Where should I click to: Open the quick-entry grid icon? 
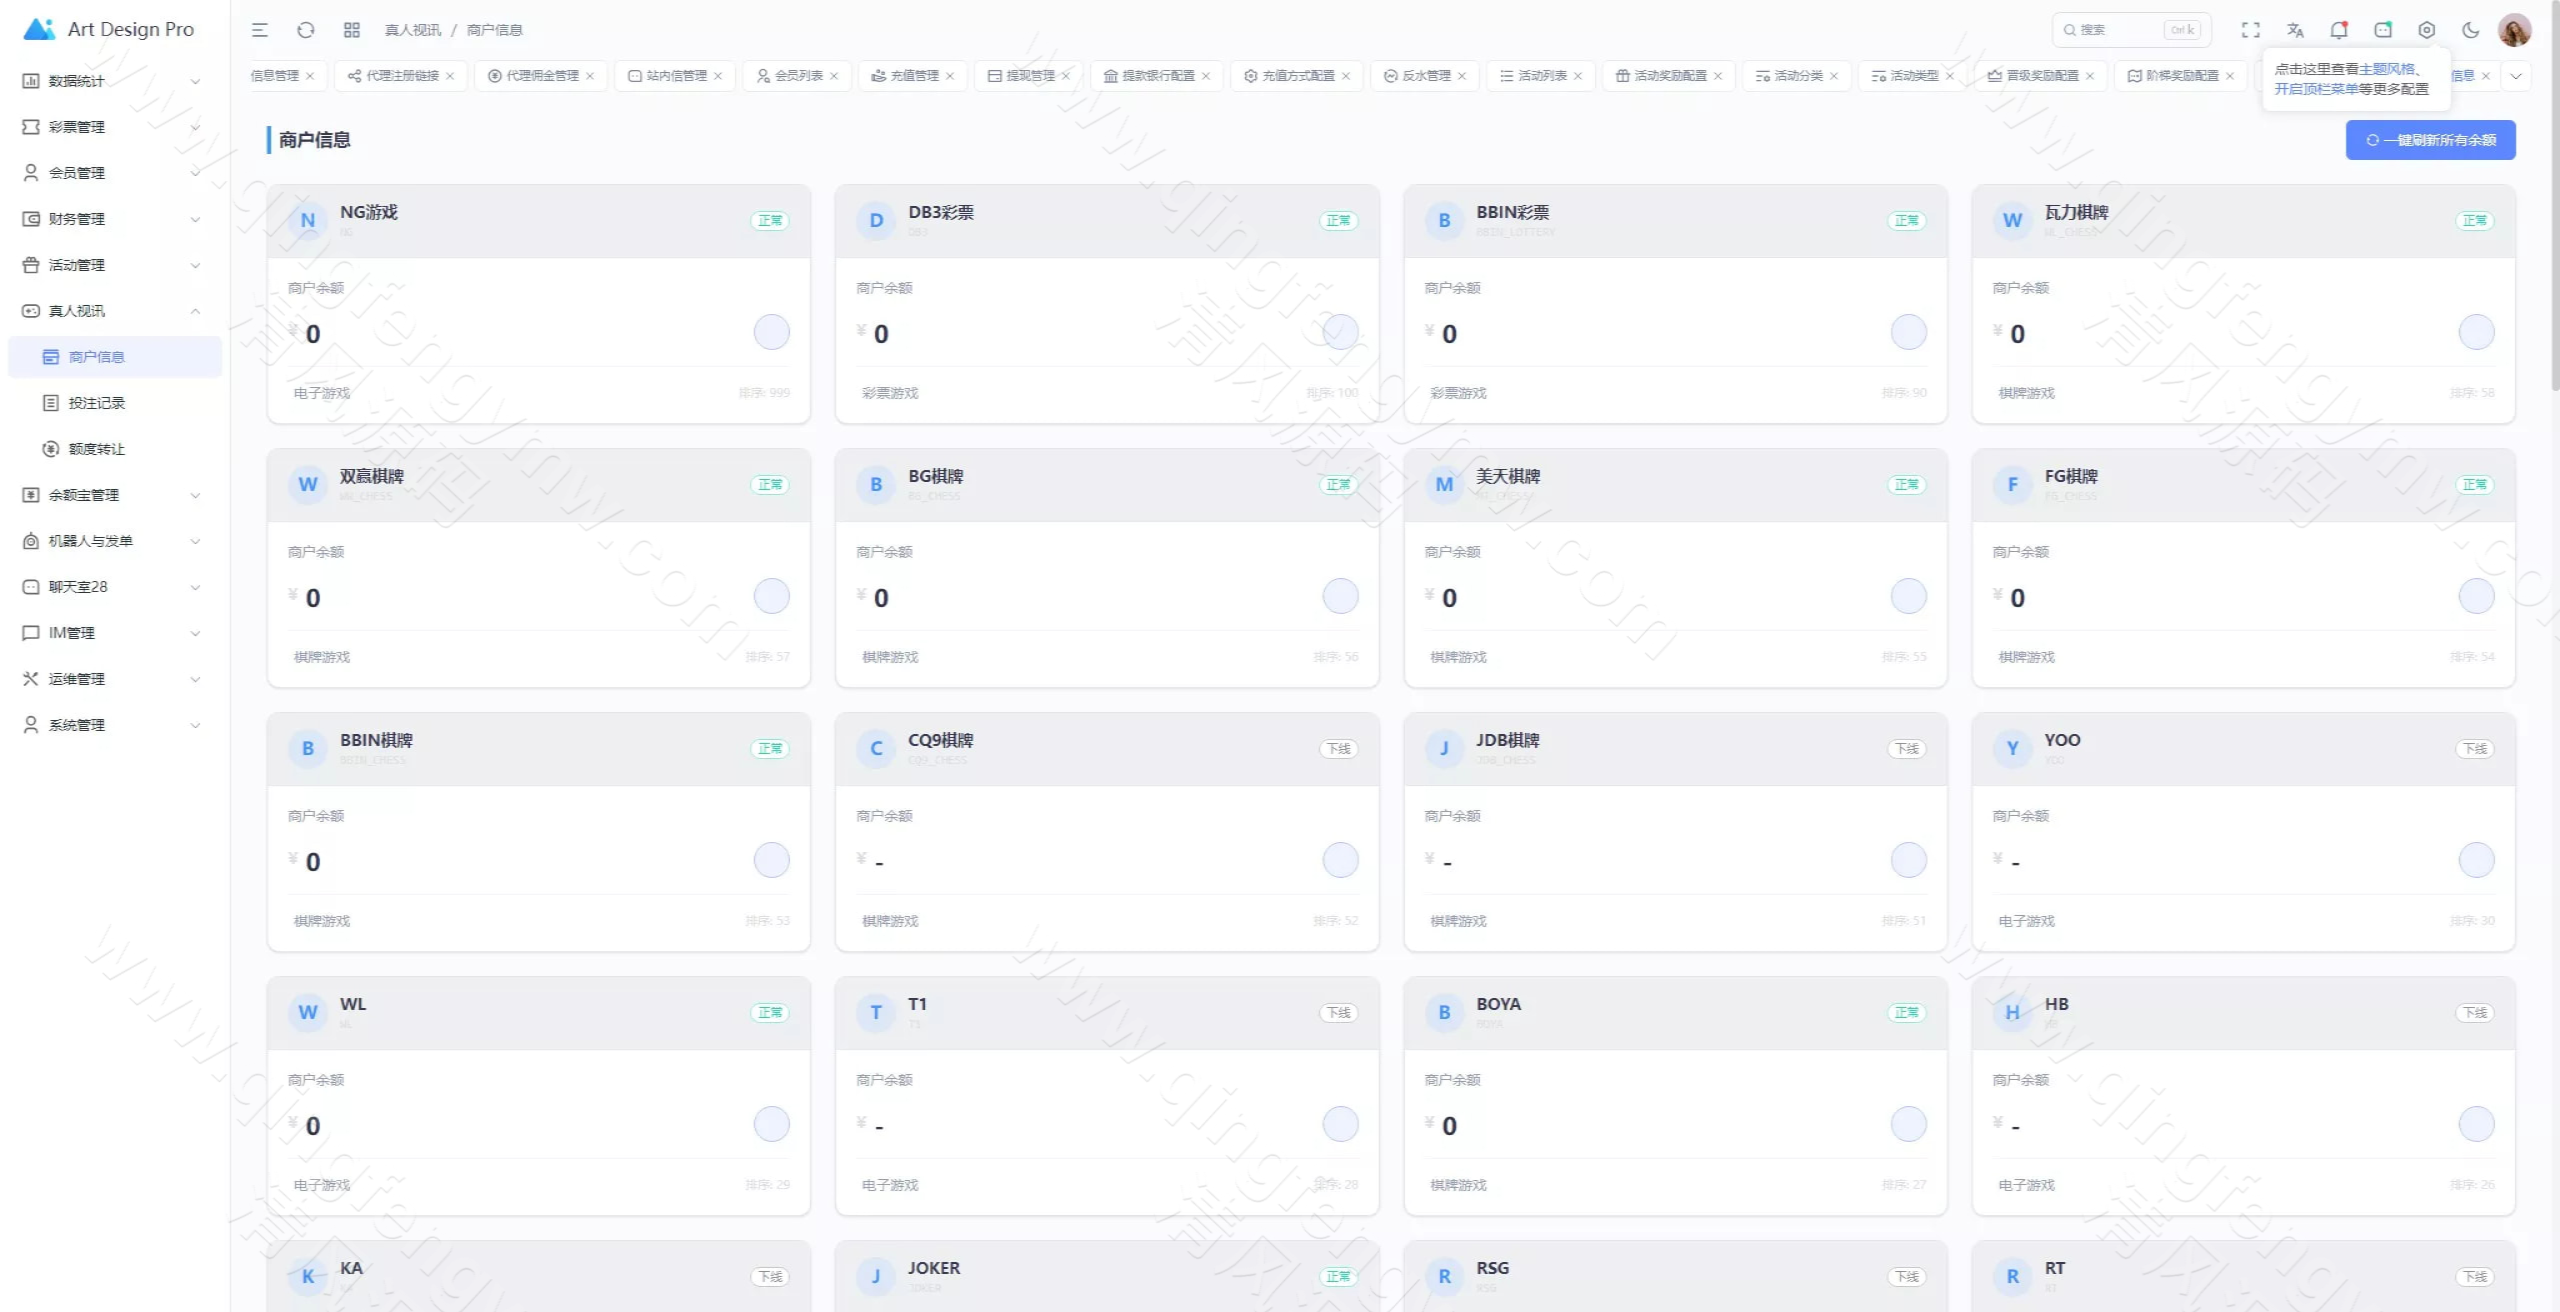click(x=351, y=30)
